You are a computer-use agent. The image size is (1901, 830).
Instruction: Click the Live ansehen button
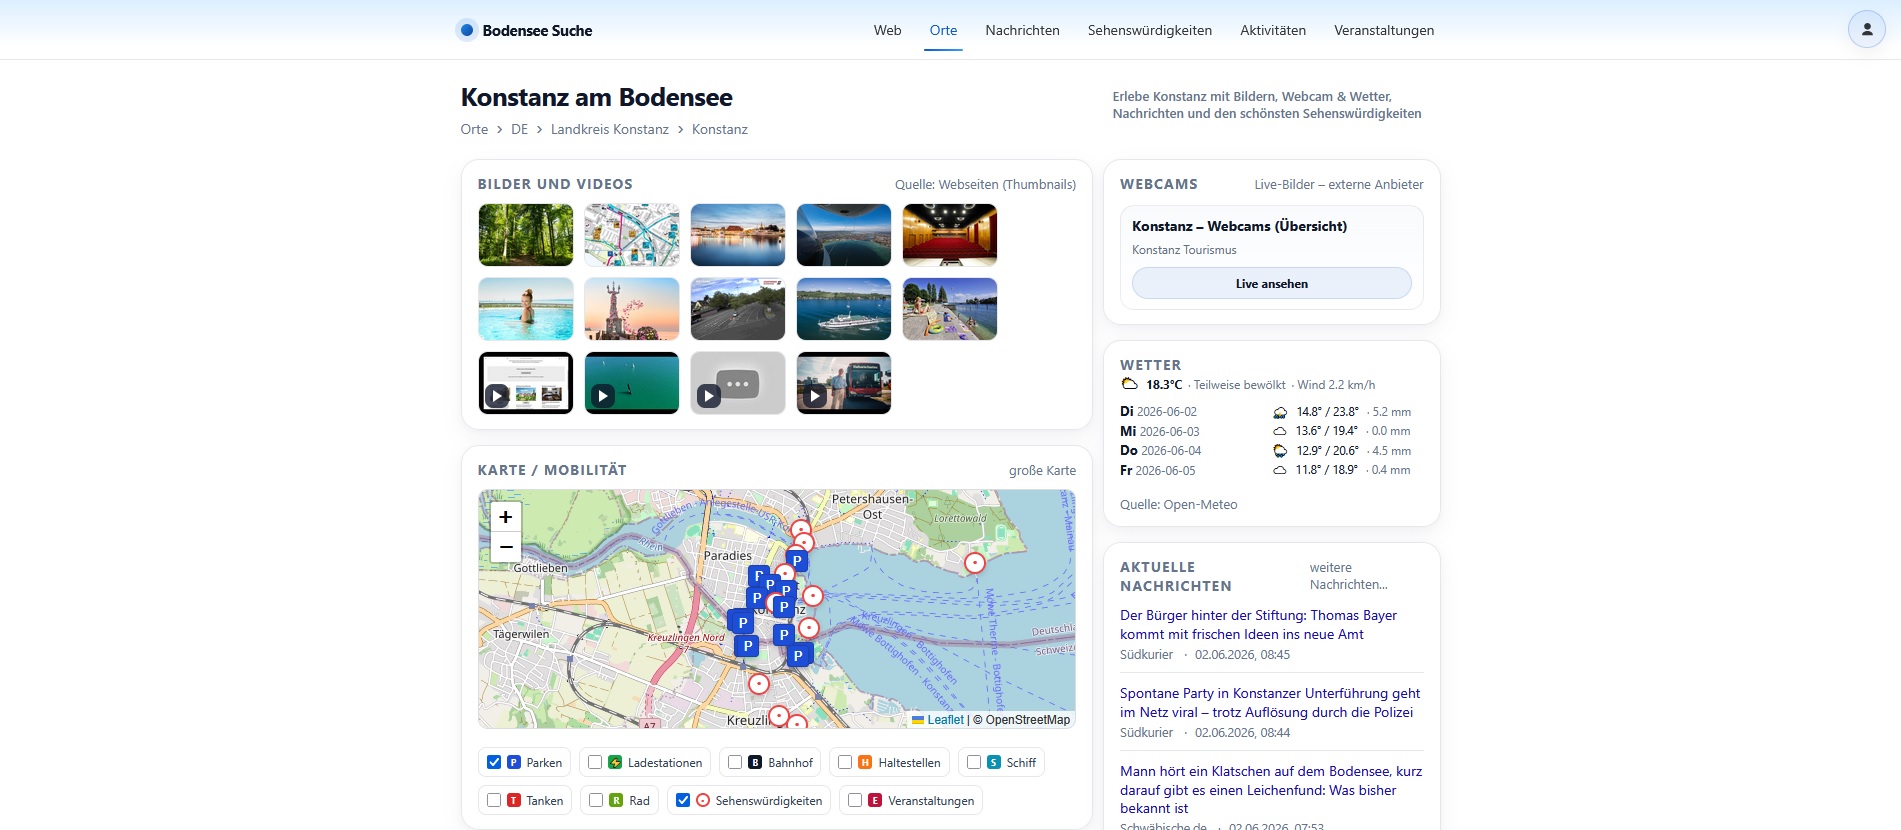[x=1271, y=284]
